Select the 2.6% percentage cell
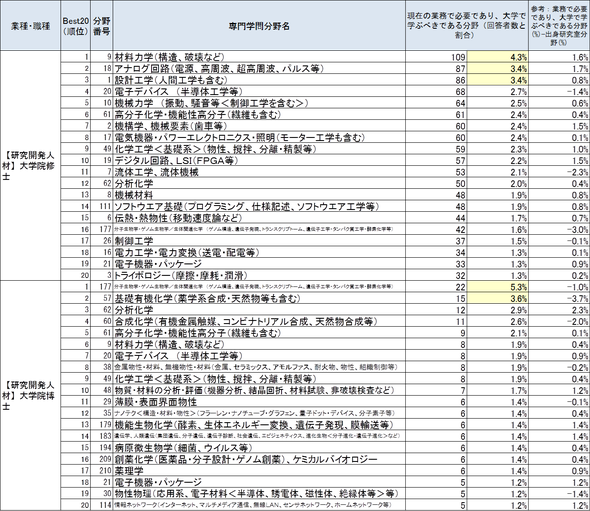 (498, 321)
